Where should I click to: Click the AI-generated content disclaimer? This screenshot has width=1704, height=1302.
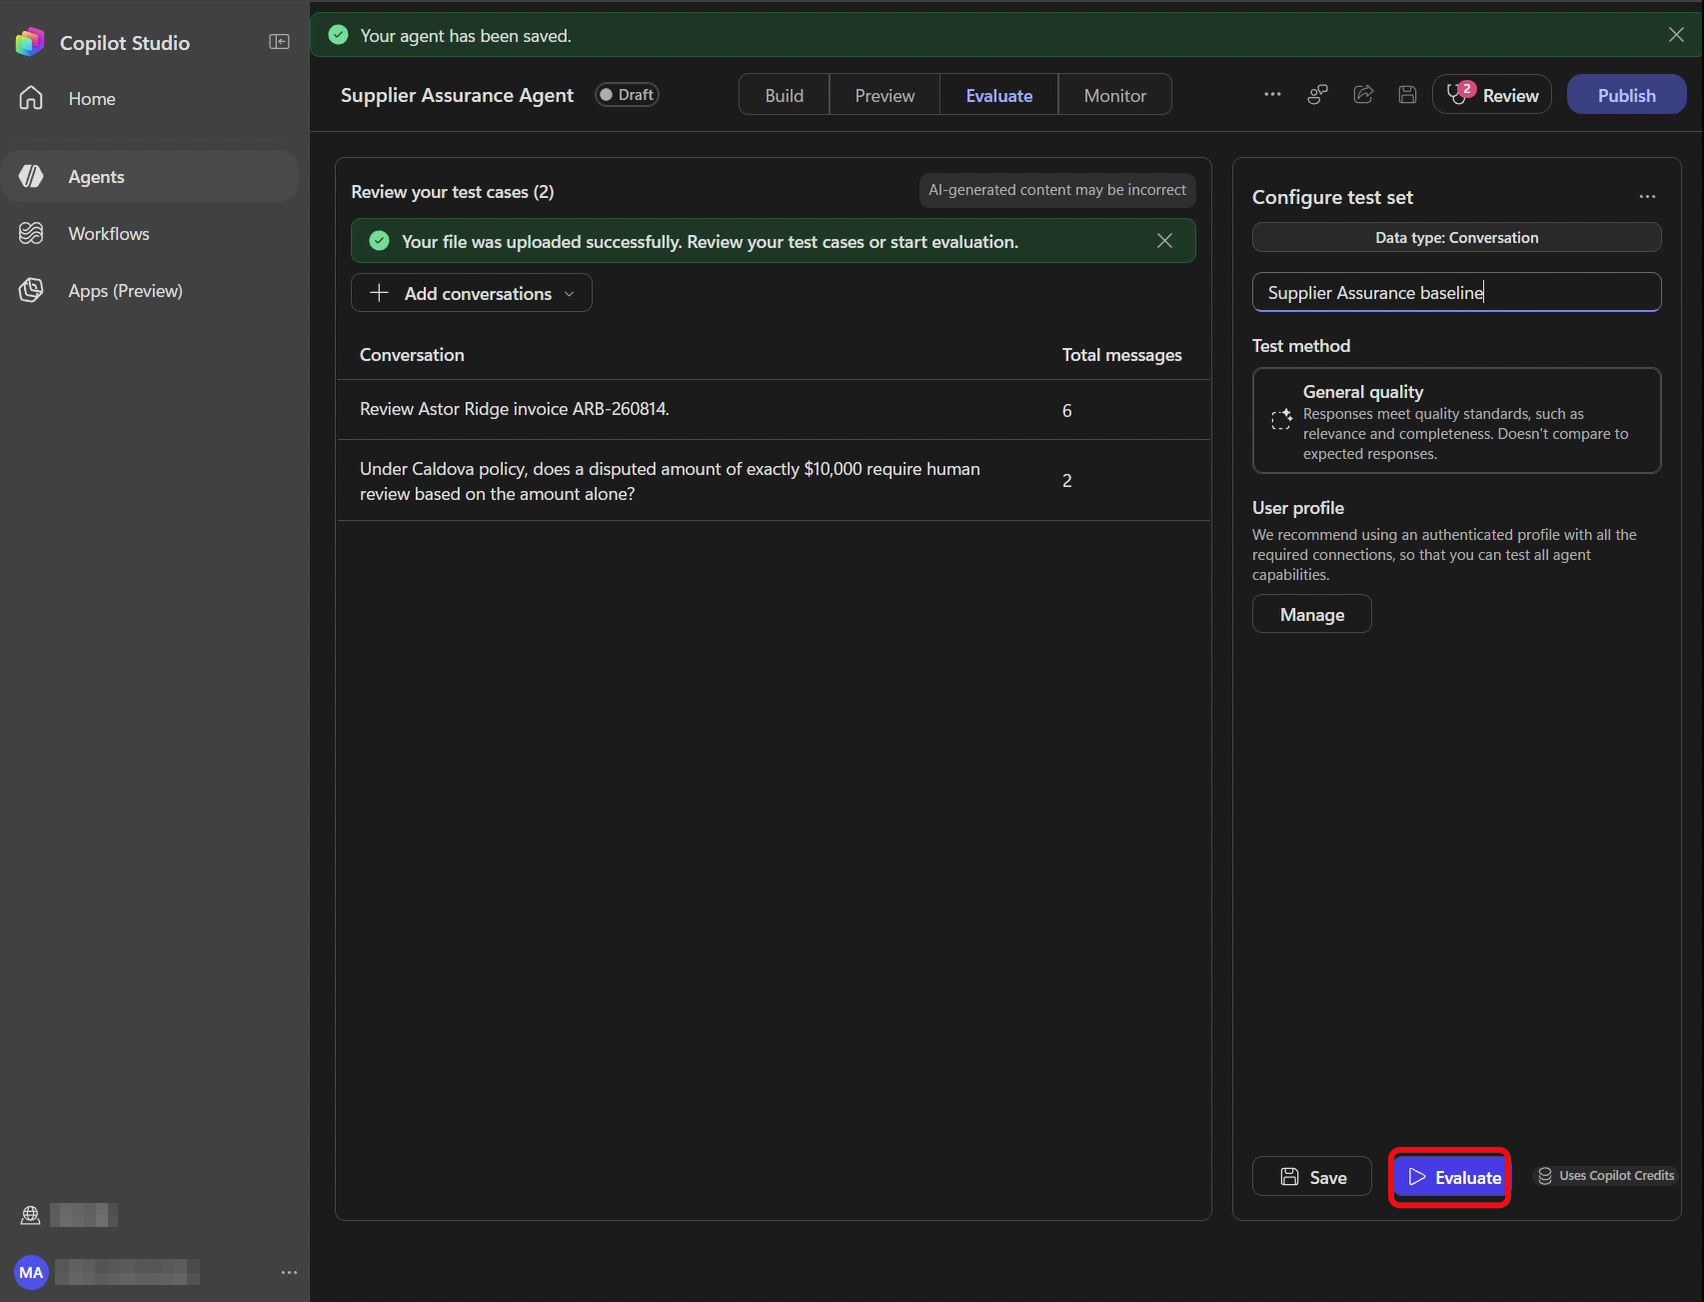tap(1057, 190)
